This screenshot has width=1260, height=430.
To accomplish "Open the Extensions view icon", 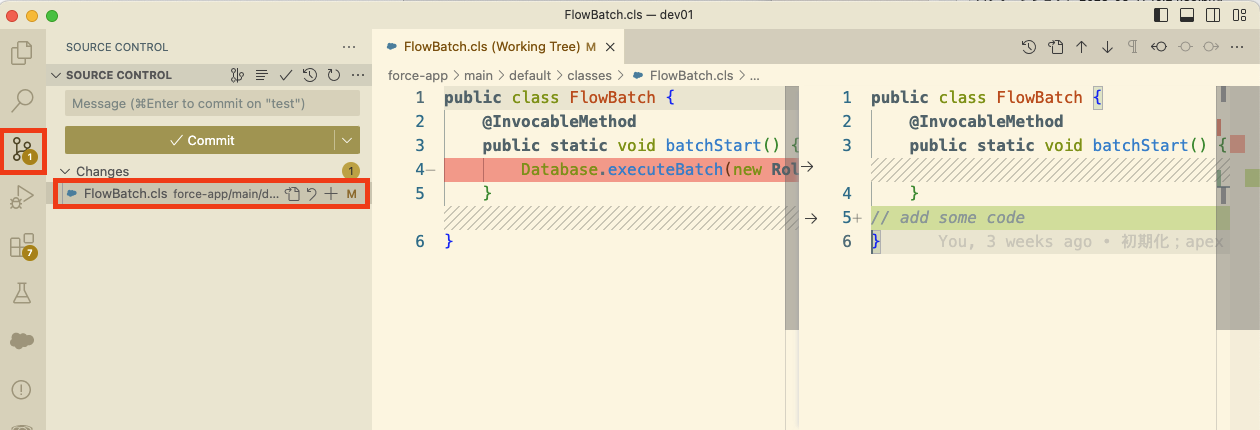I will pos(22,246).
